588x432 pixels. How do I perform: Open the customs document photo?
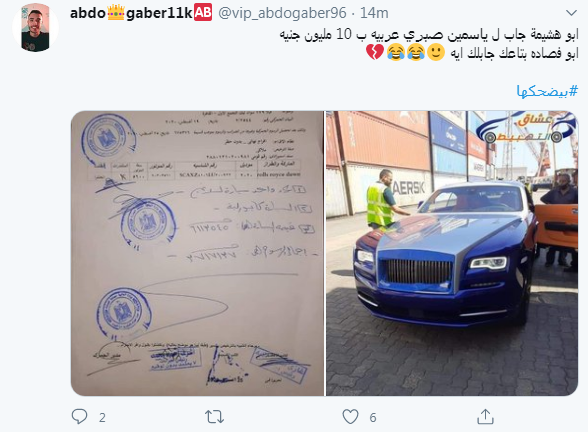(x=197, y=253)
